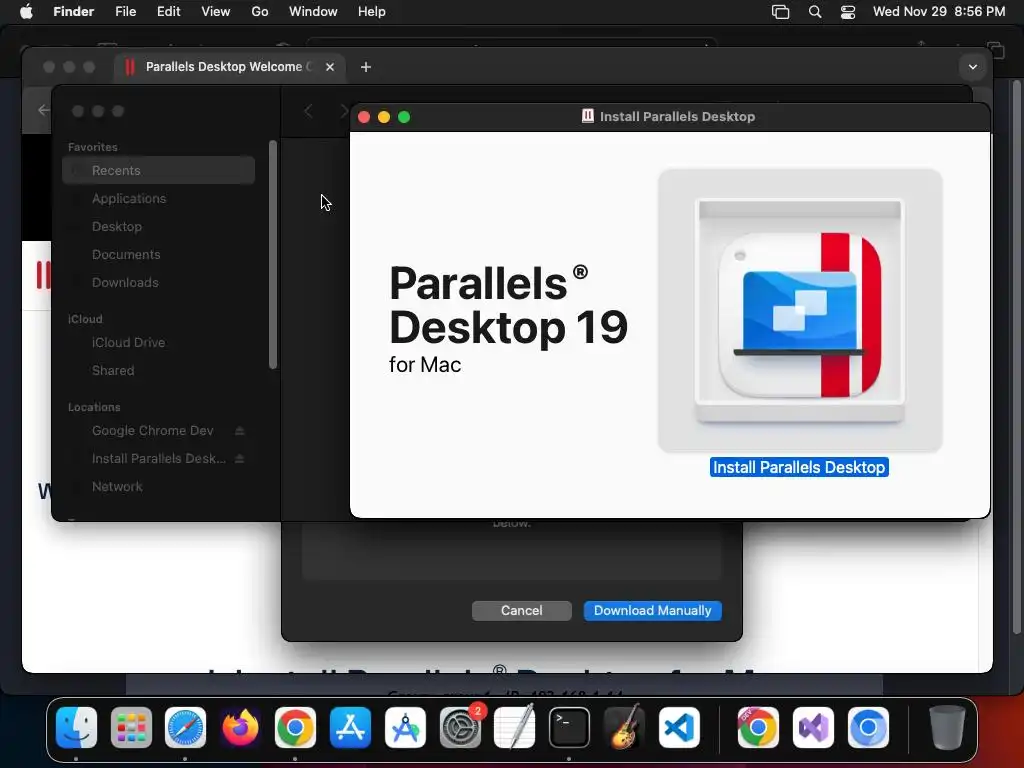Click the date and time in menu bar

click(x=938, y=12)
